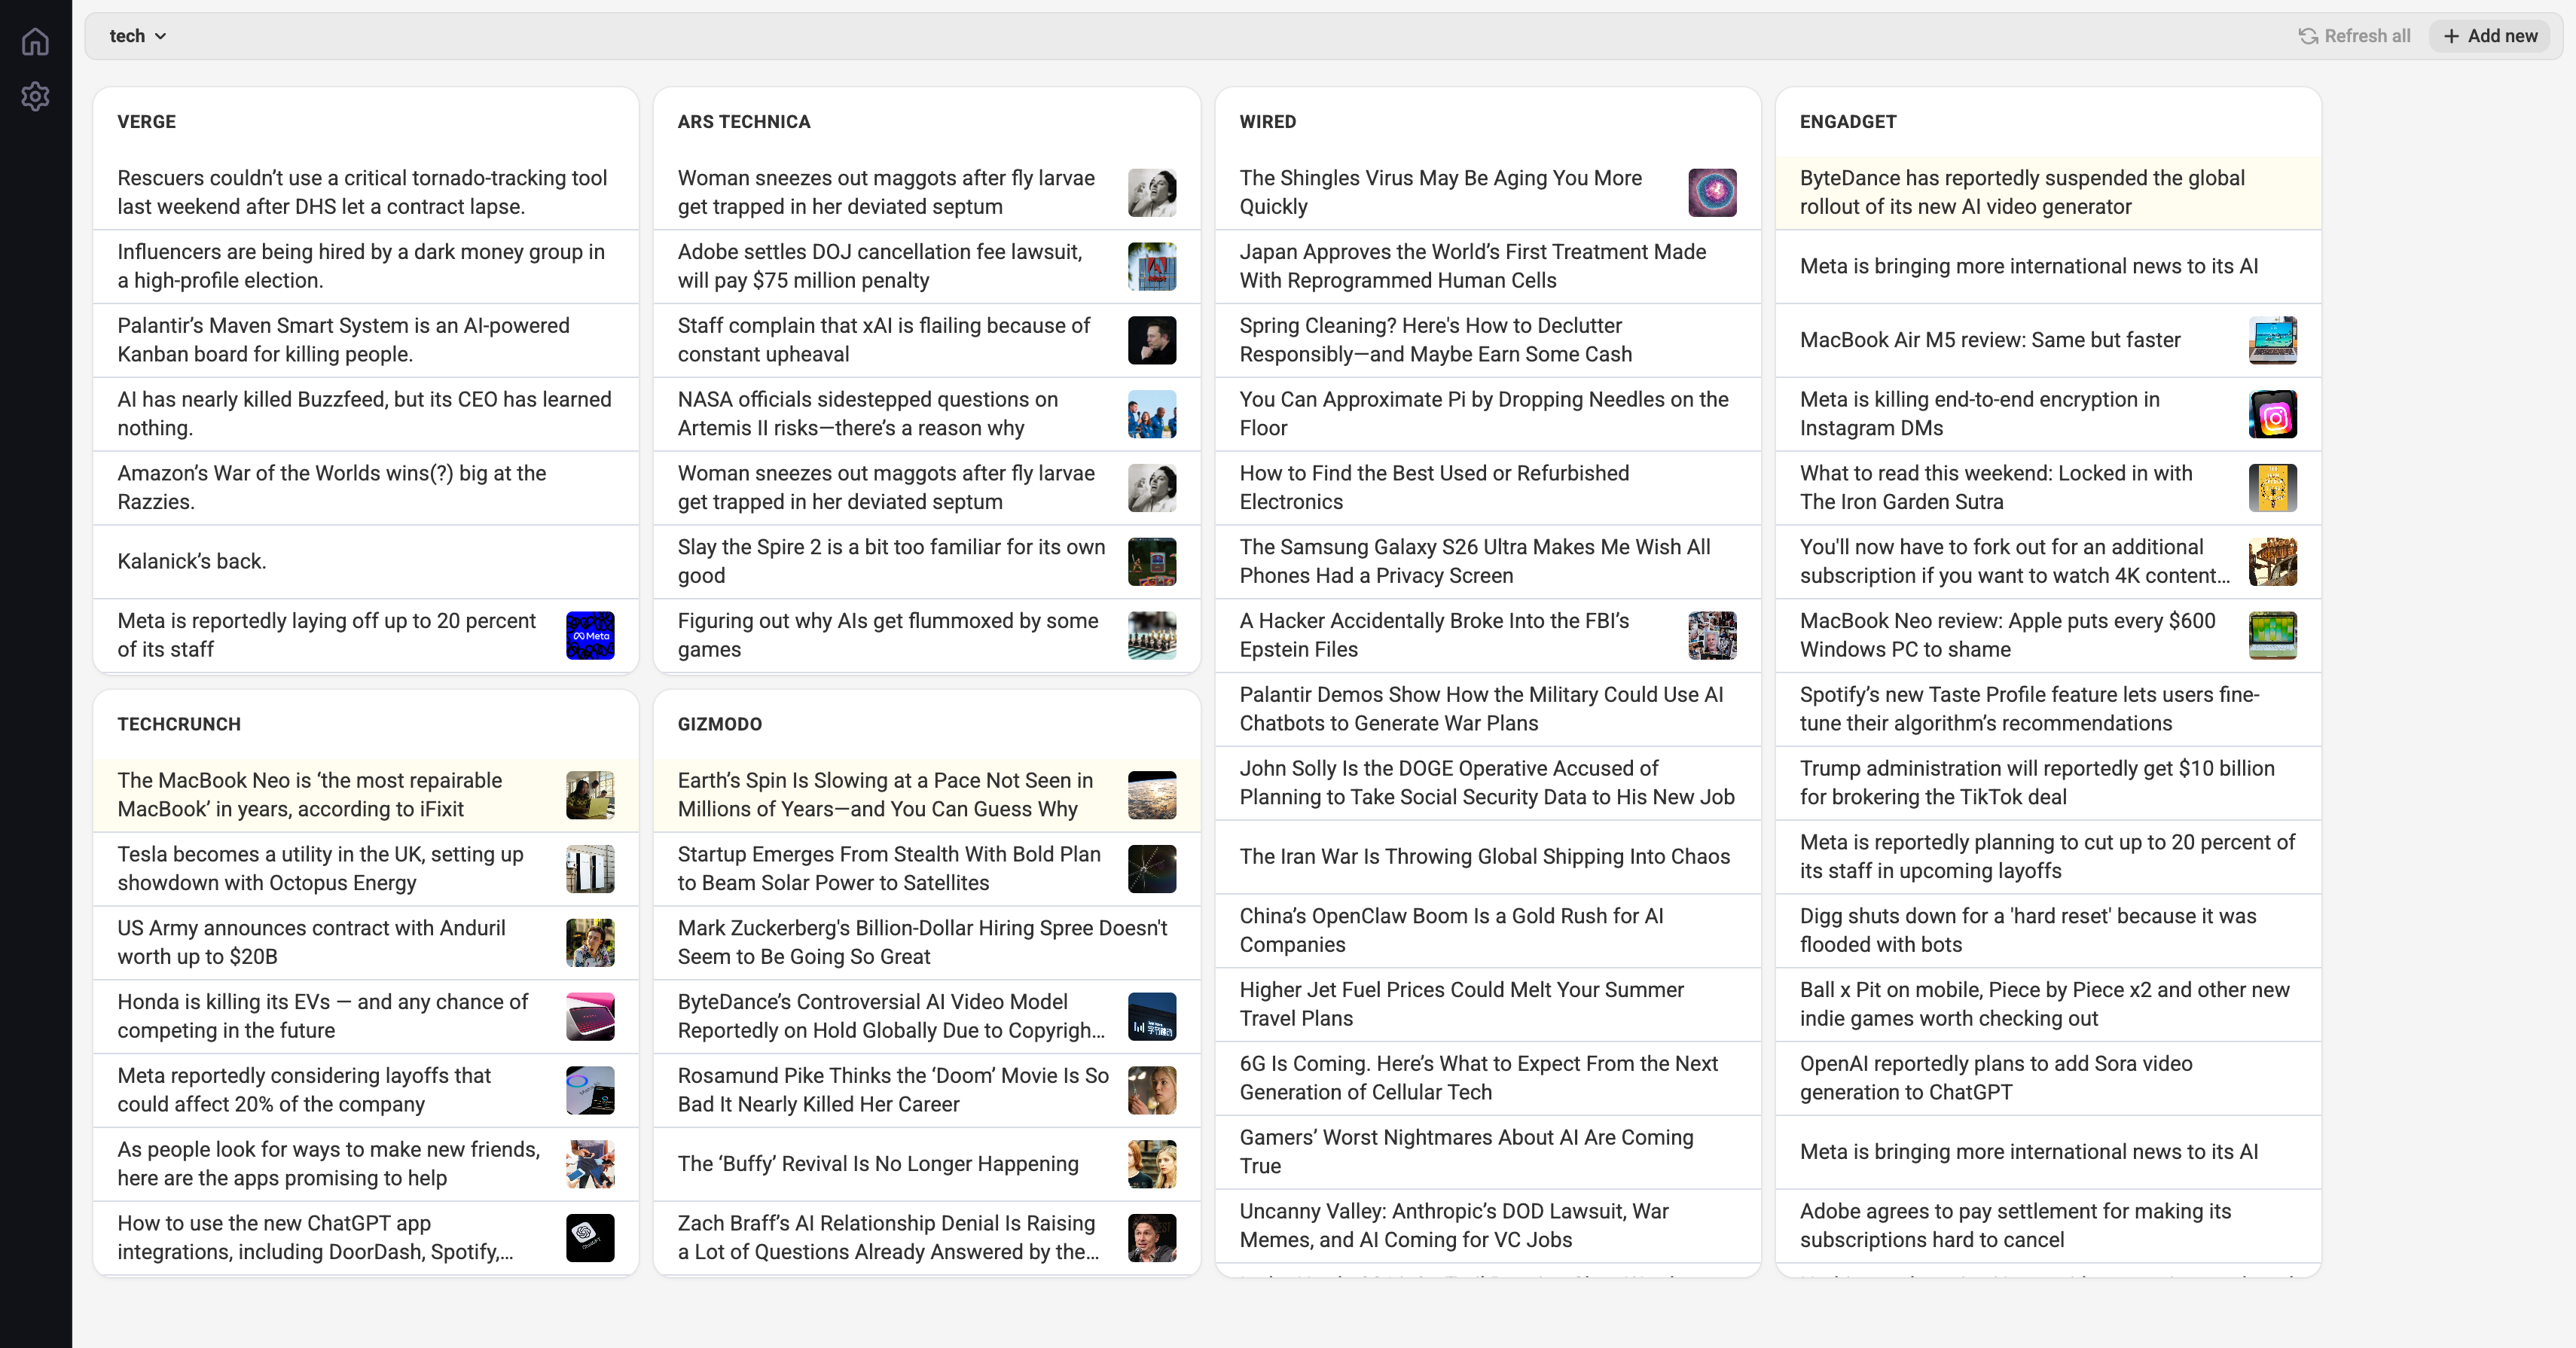Open the Instagram logo thumbnail in Engadget feed
The image size is (2576, 1348).
(x=2272, y=414)
